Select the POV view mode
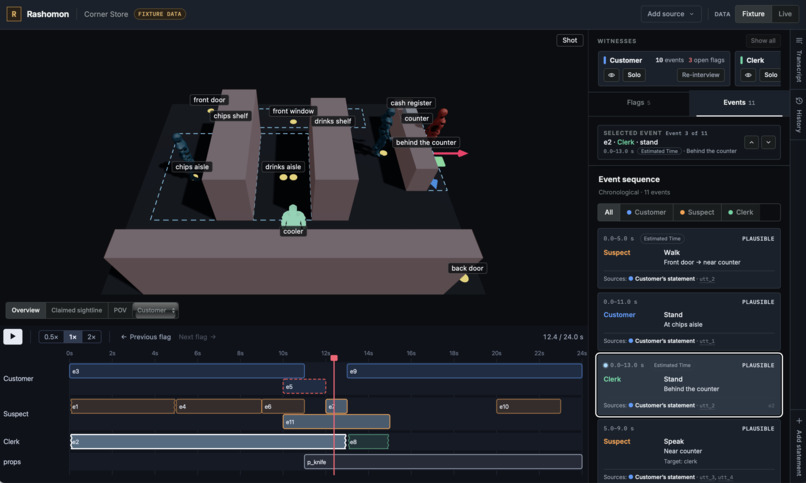Screen dimensions: 806x483 pyautogui.click(x=120, y=310)
